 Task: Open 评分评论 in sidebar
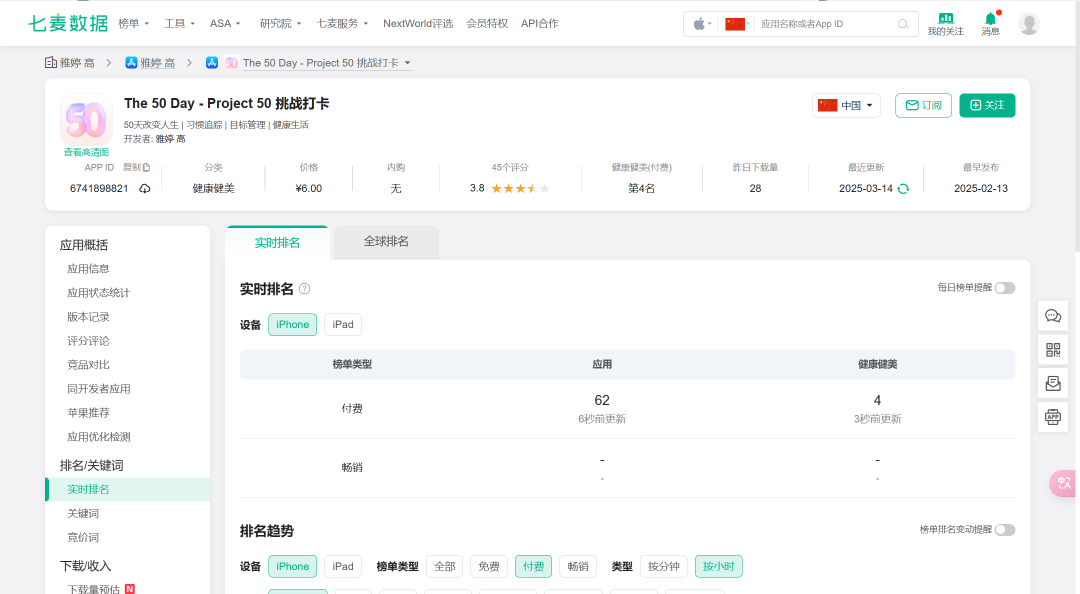click(x=88, y=341)
